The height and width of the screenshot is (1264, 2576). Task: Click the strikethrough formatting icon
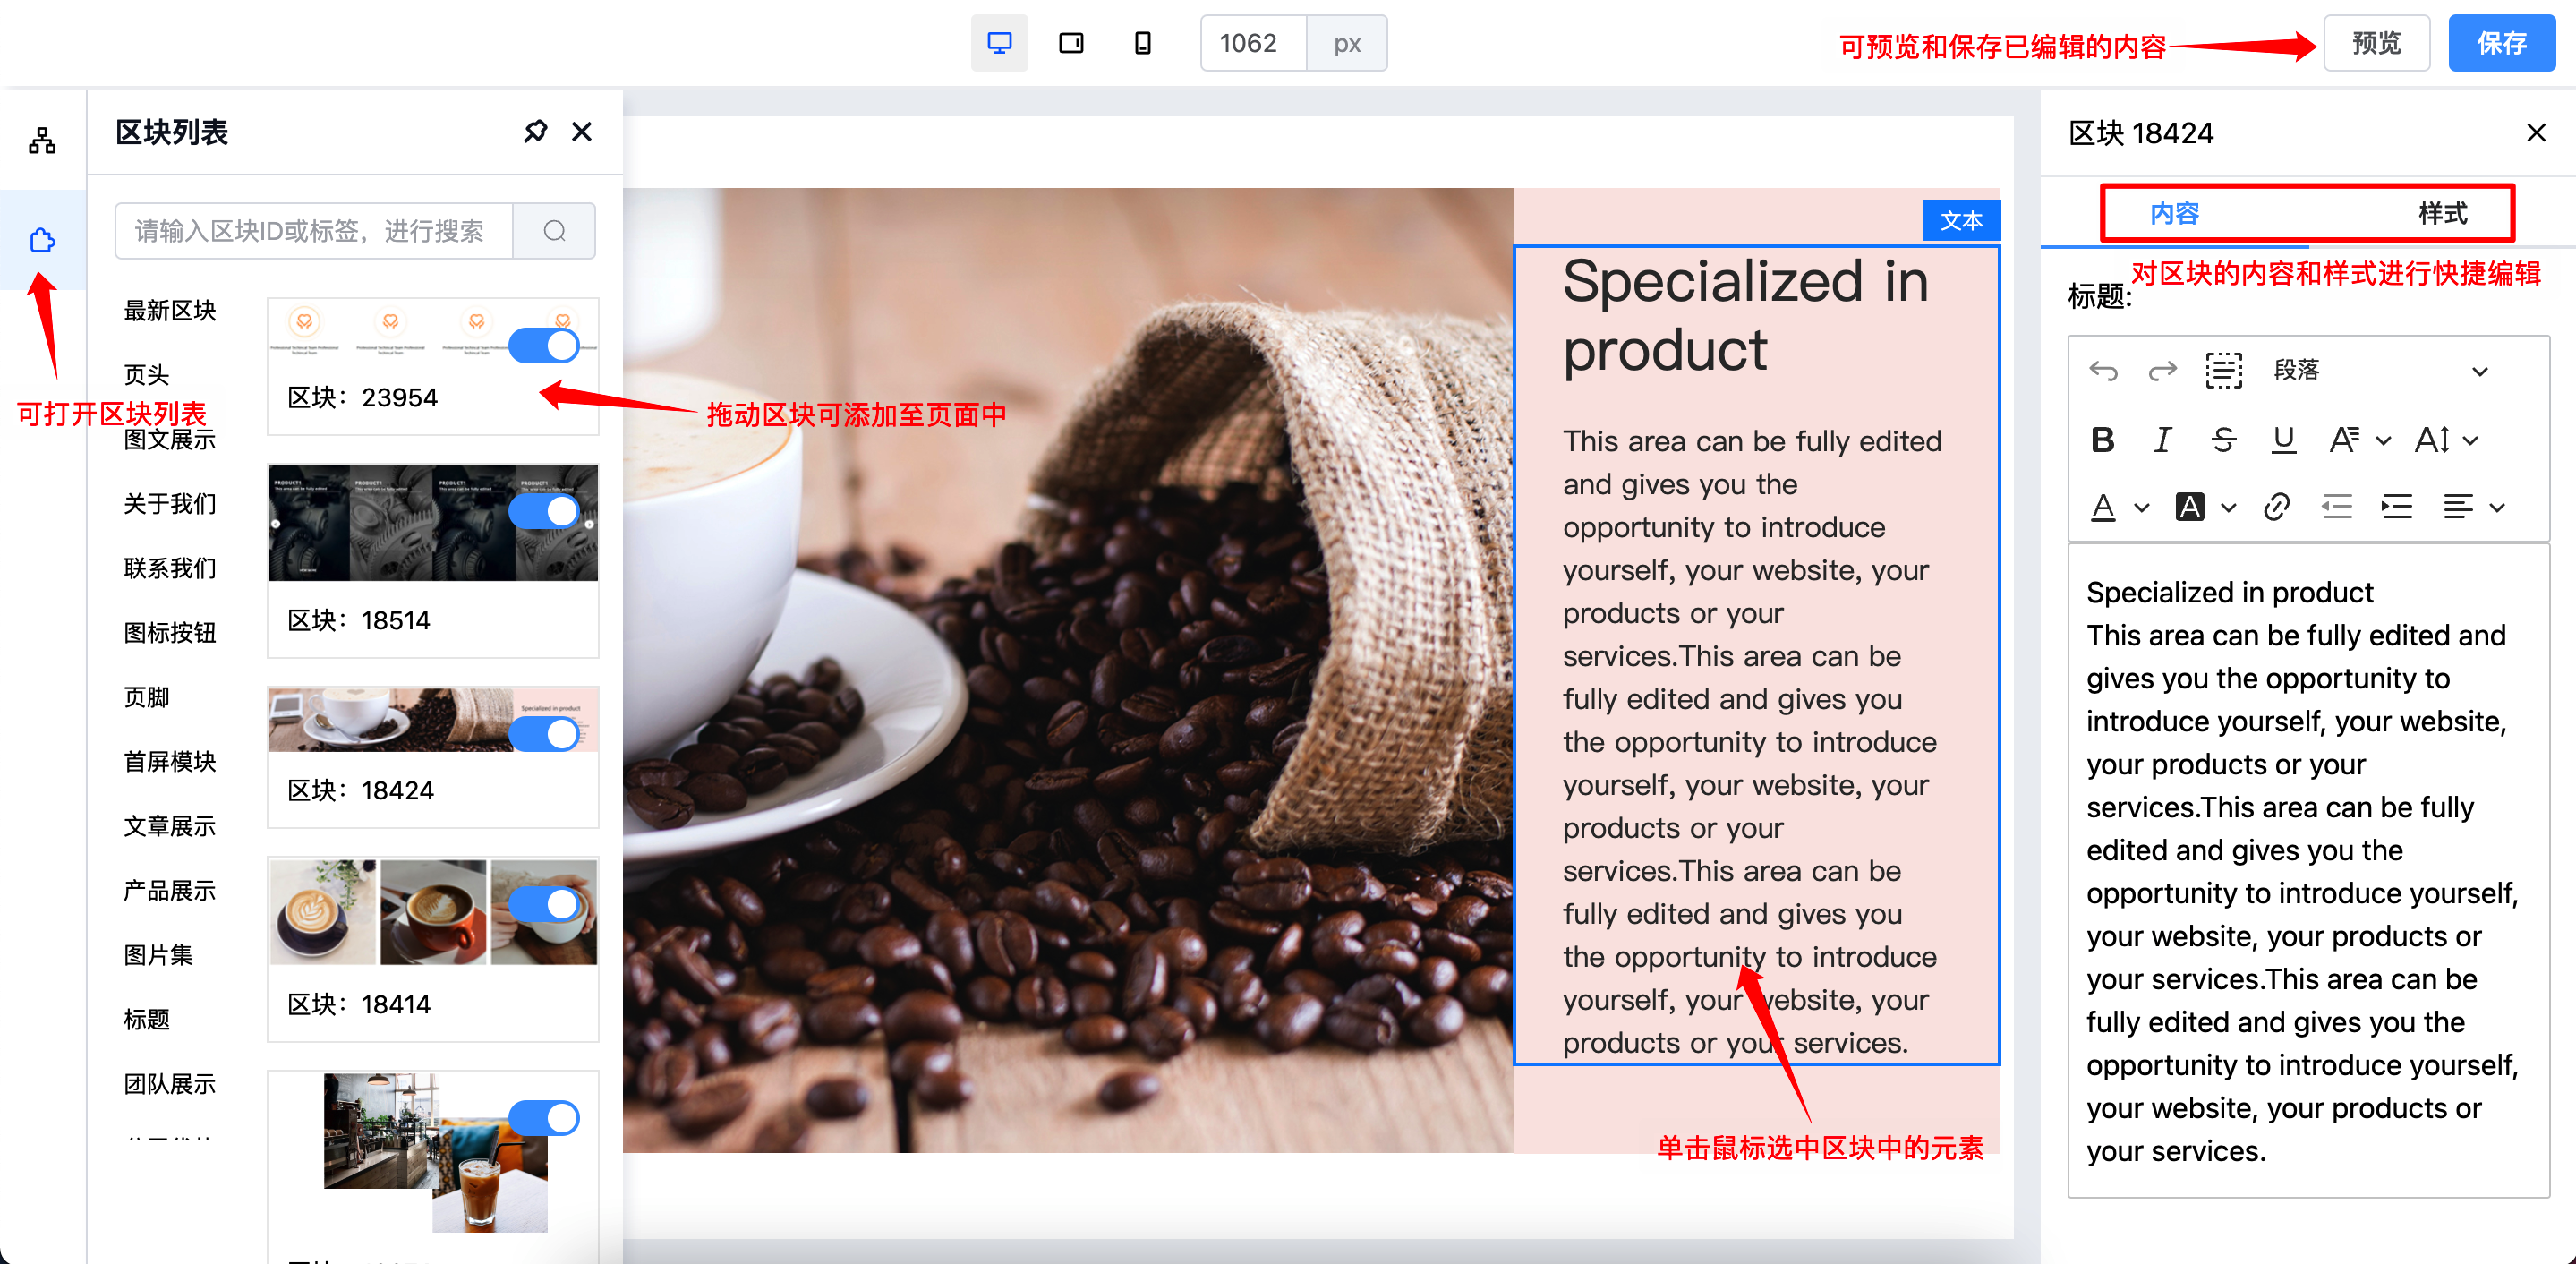point(2223,440)
